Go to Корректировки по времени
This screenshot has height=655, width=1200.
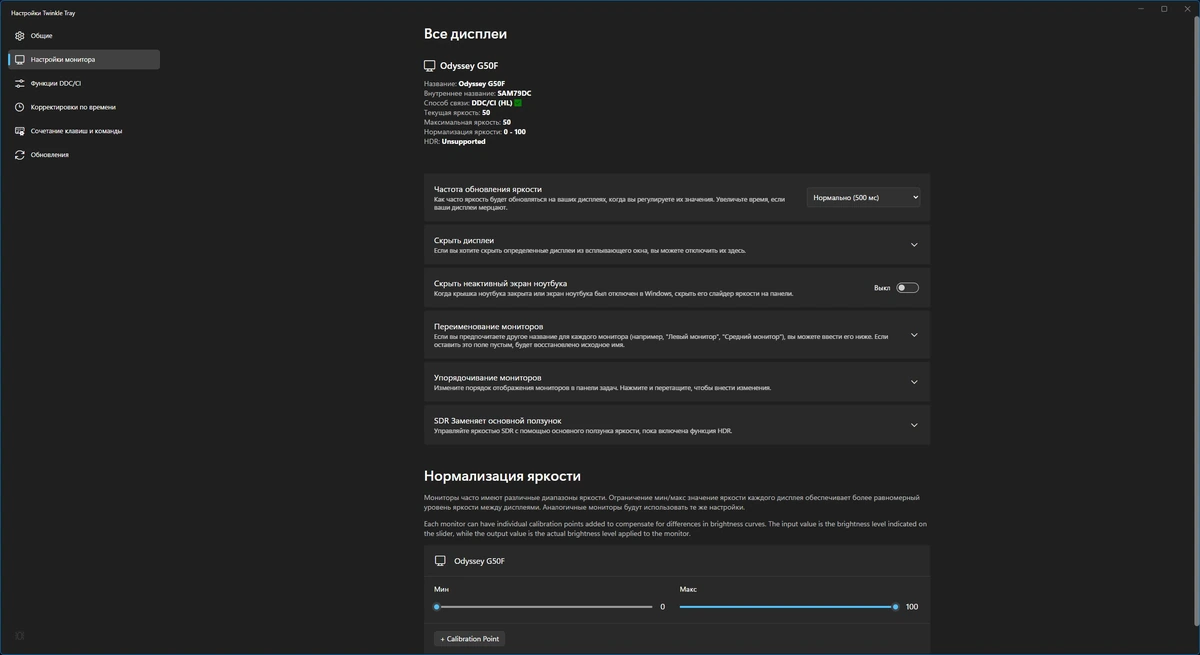(84, 107)
